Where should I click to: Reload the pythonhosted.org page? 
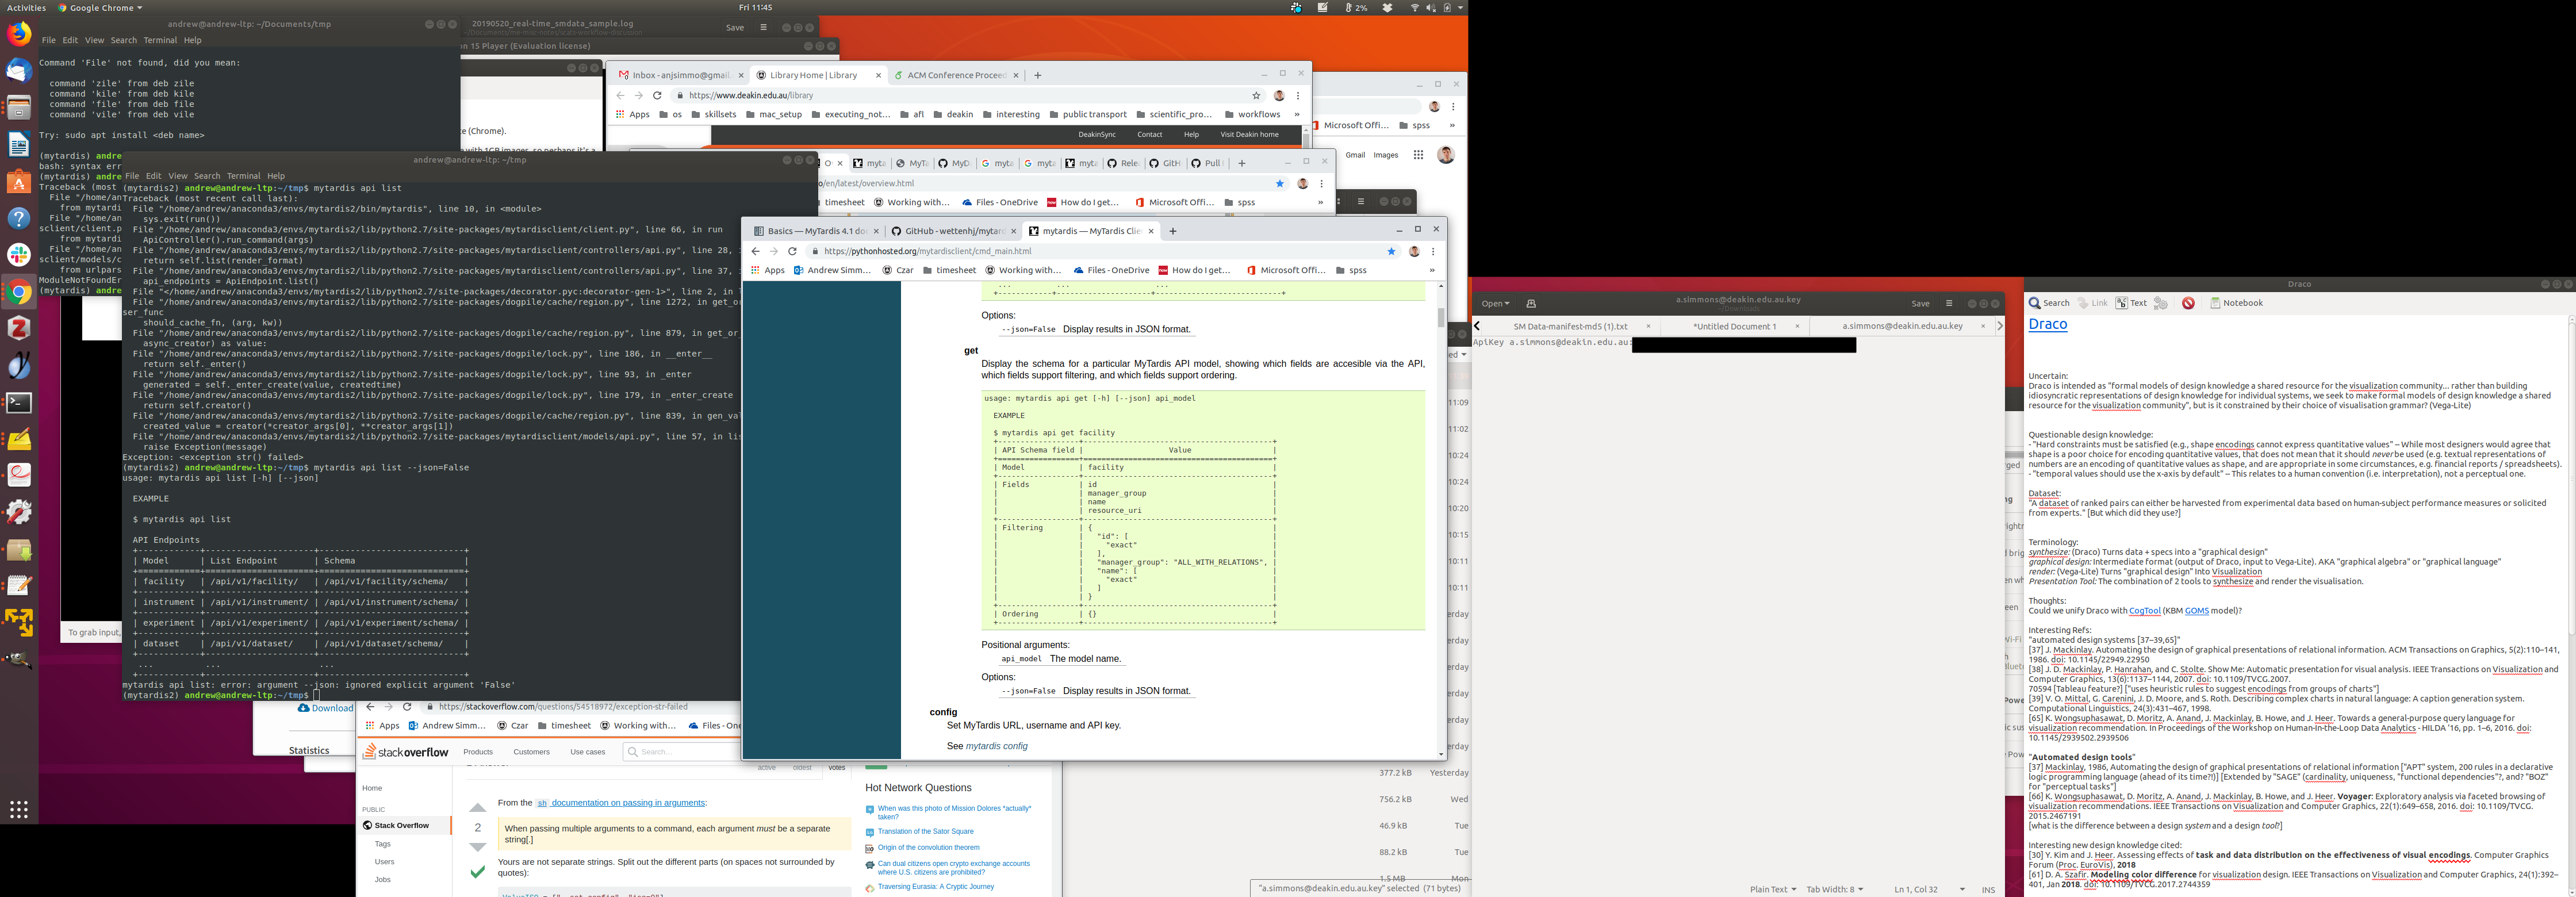click(x=792, y=251)
